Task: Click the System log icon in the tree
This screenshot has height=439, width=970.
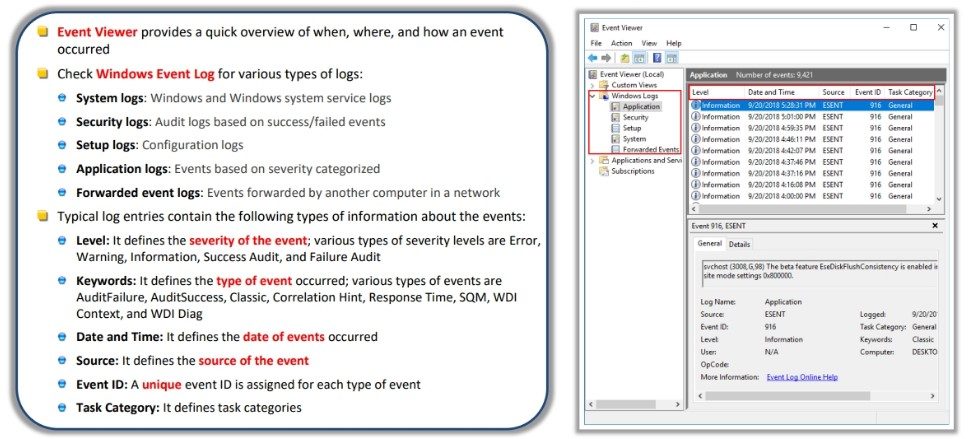Action: click(x=616, y=139)
